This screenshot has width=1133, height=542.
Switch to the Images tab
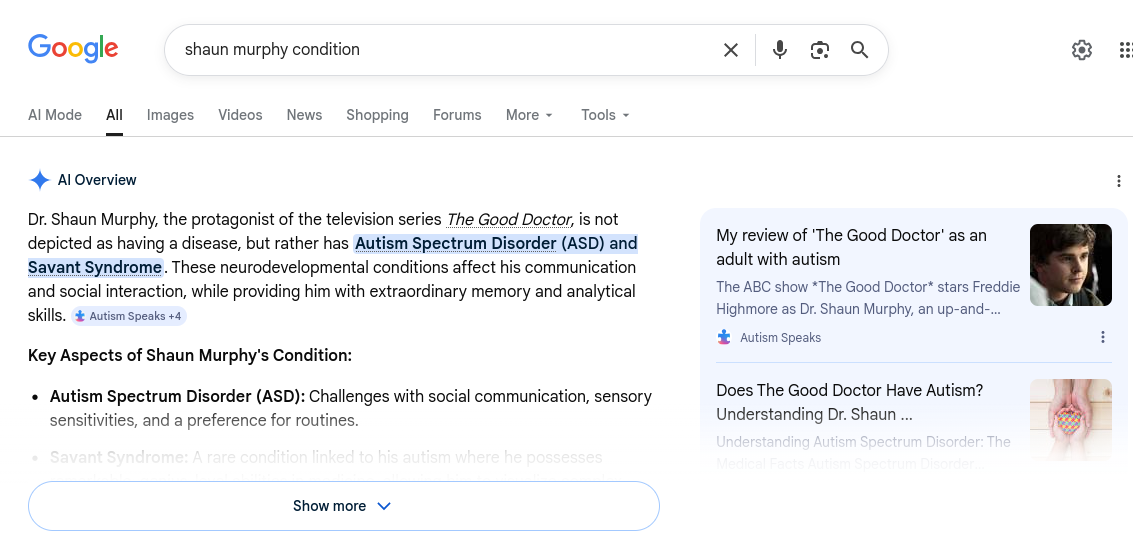(x=170, y=115)
